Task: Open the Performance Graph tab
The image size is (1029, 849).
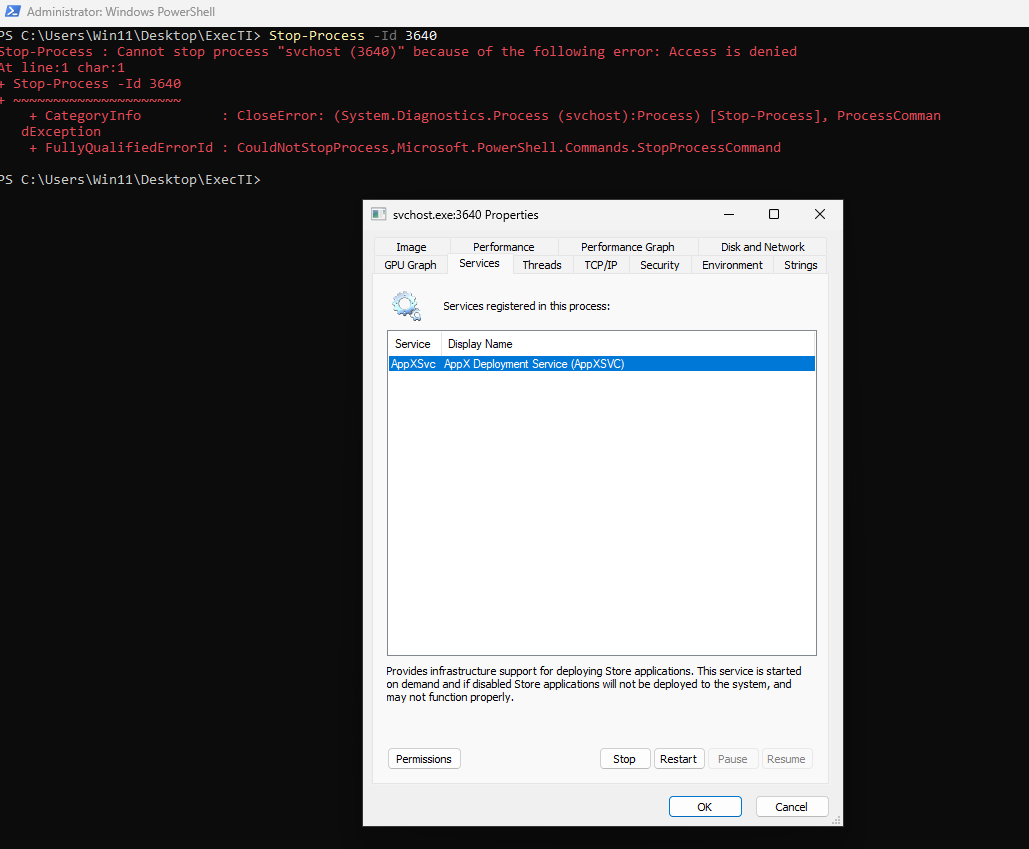Action: pyautogui.click(x=627, y=247)
